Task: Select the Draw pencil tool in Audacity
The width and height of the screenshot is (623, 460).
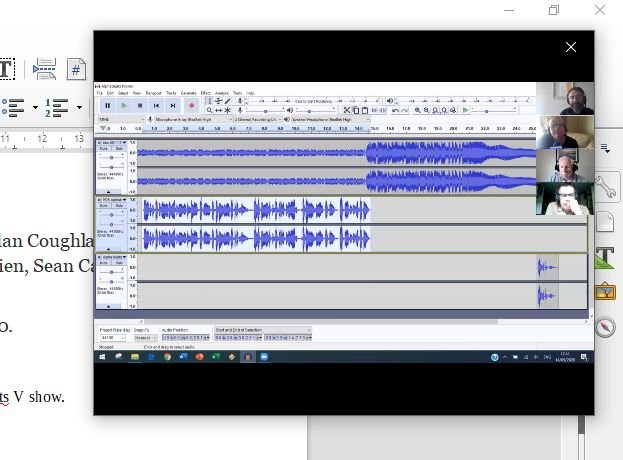Action: (228, 101)
